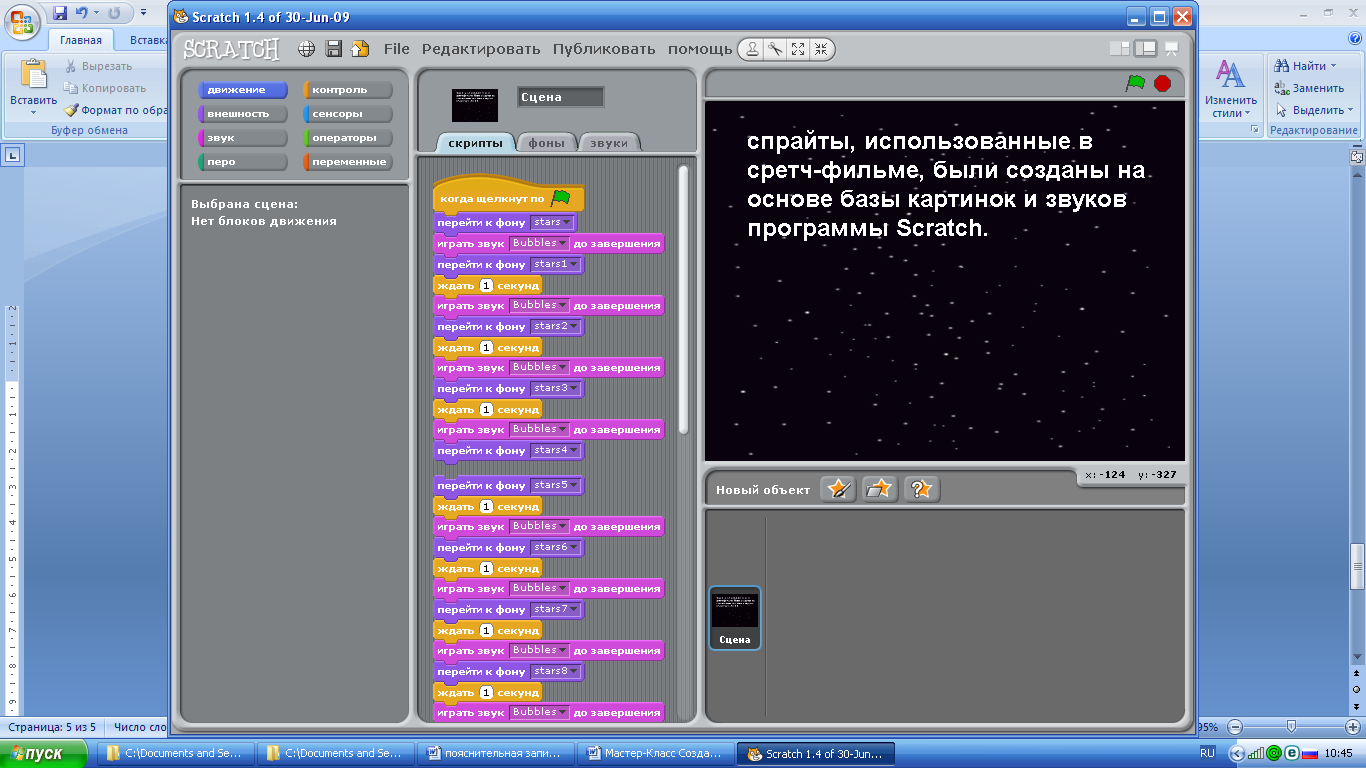The width and height of the screenshot is (1366, 768).
Task: Select the звук block category
Action: click(x=243, y=138)
